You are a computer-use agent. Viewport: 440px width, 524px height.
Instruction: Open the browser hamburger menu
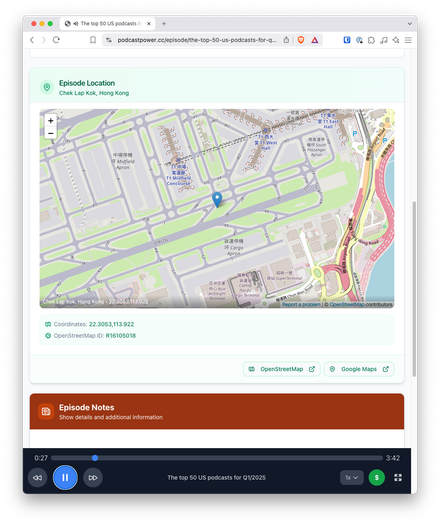408,40
